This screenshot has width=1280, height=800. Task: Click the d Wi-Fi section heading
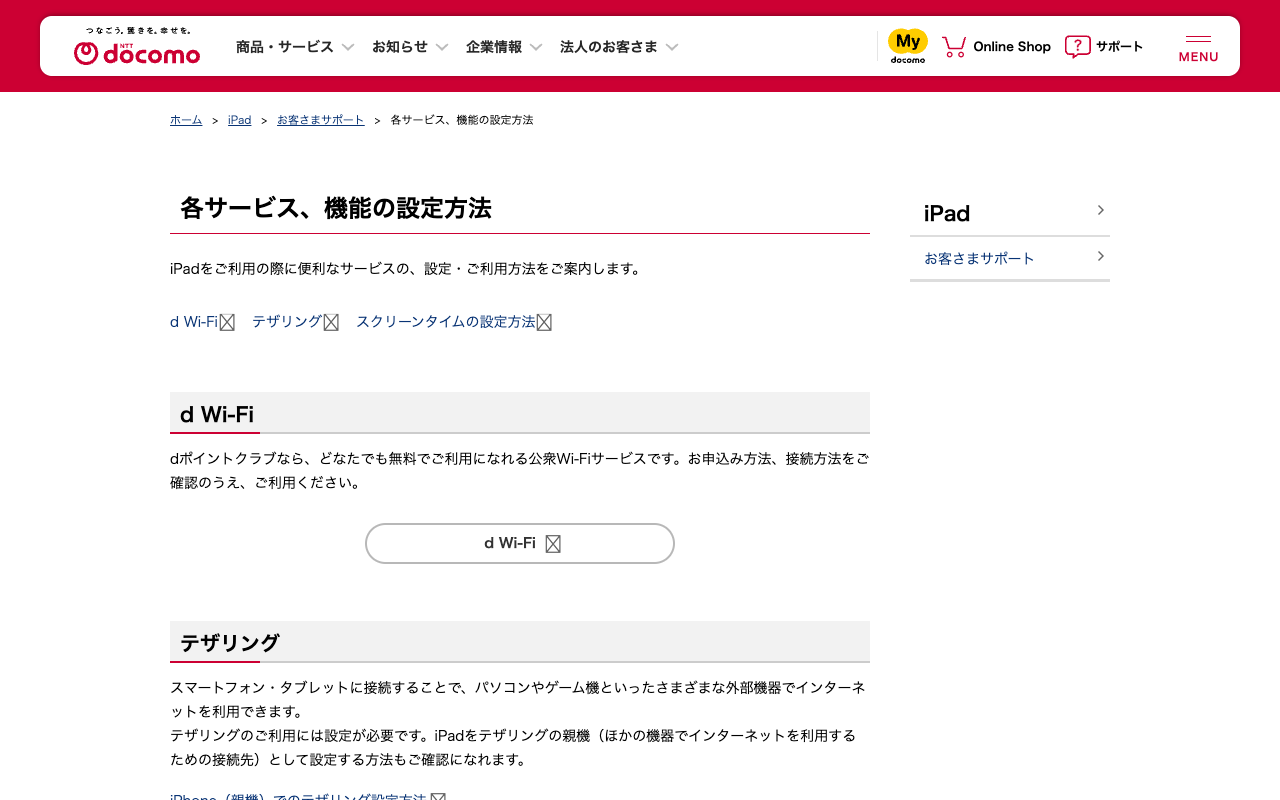[x=217, y=414]
